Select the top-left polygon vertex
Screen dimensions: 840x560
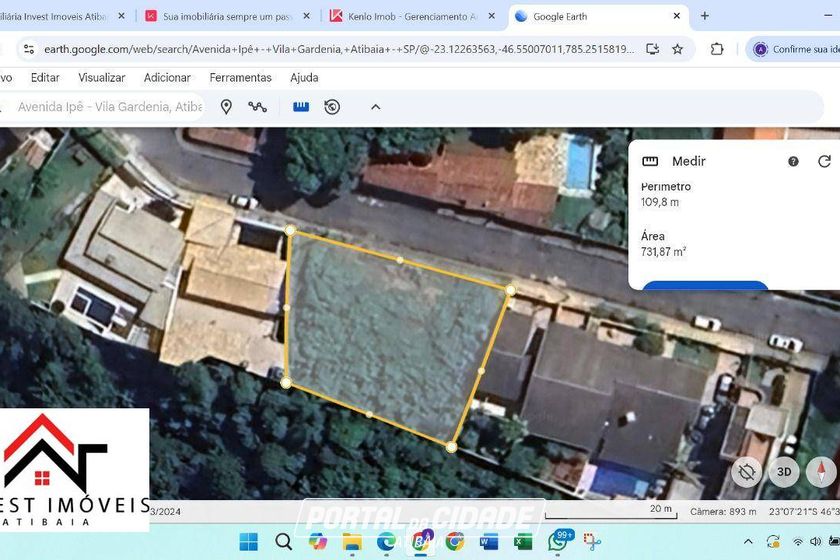[290, 230]
